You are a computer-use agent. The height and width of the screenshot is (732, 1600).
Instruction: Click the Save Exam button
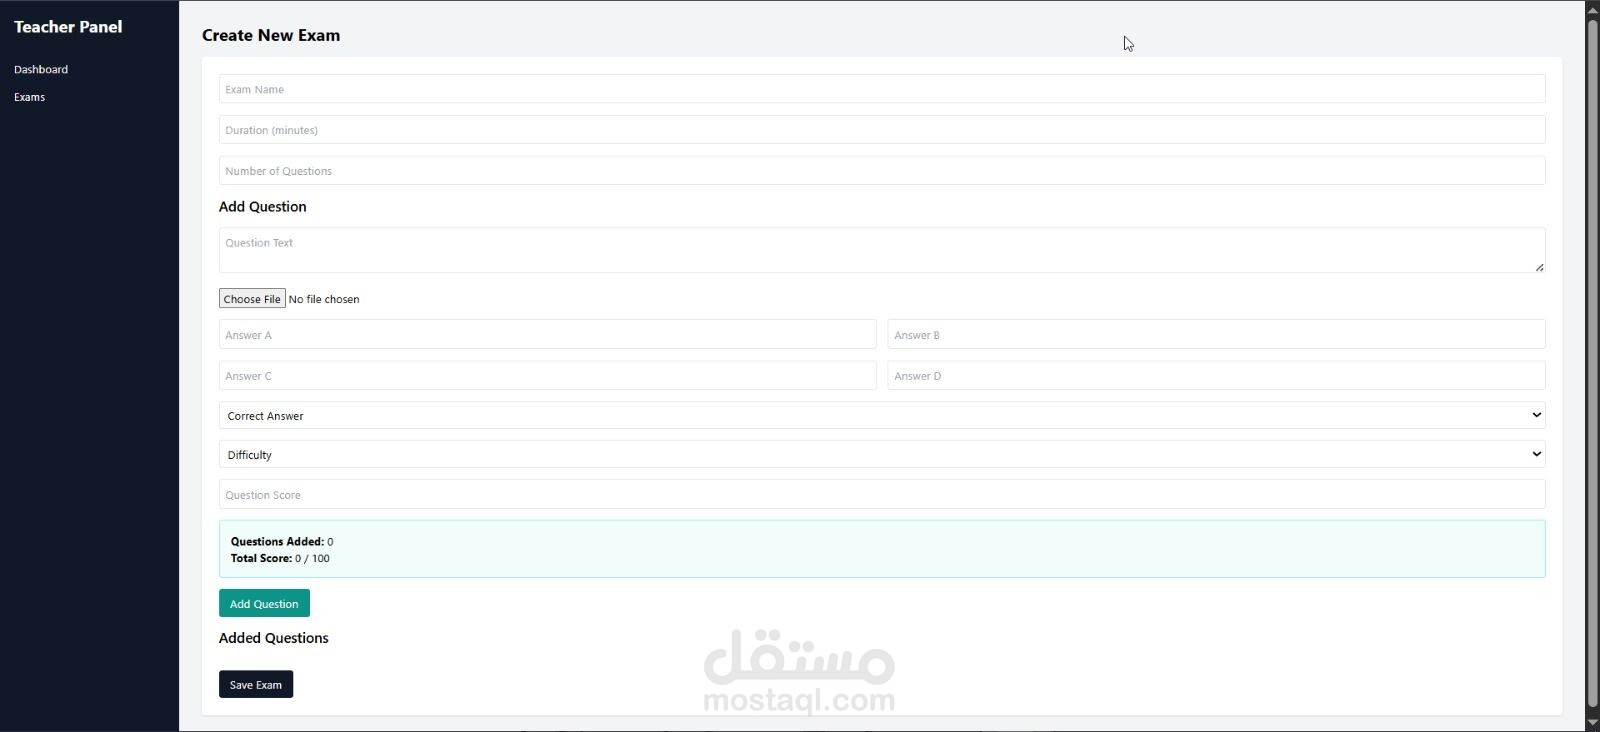(x=256, y=684)
